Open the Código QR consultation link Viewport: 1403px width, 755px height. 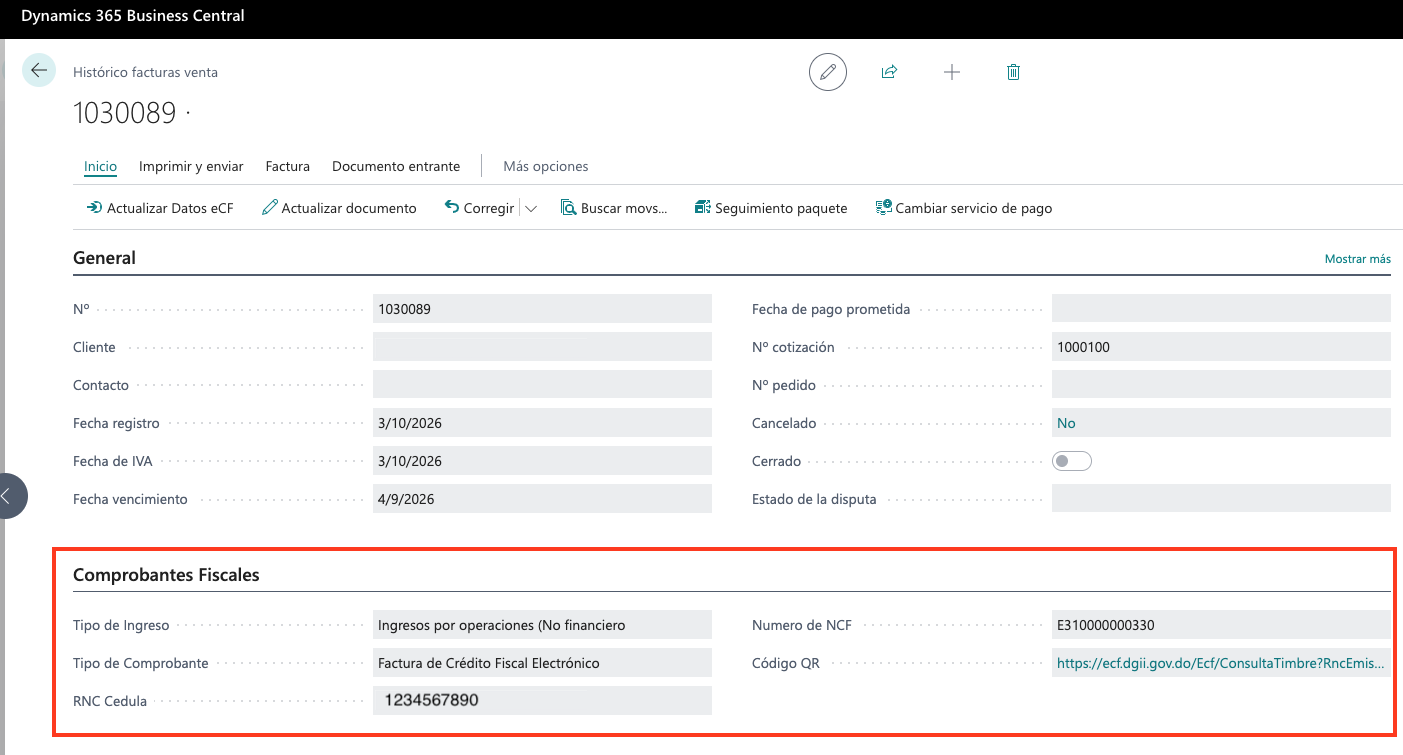tap(1220, 662)
